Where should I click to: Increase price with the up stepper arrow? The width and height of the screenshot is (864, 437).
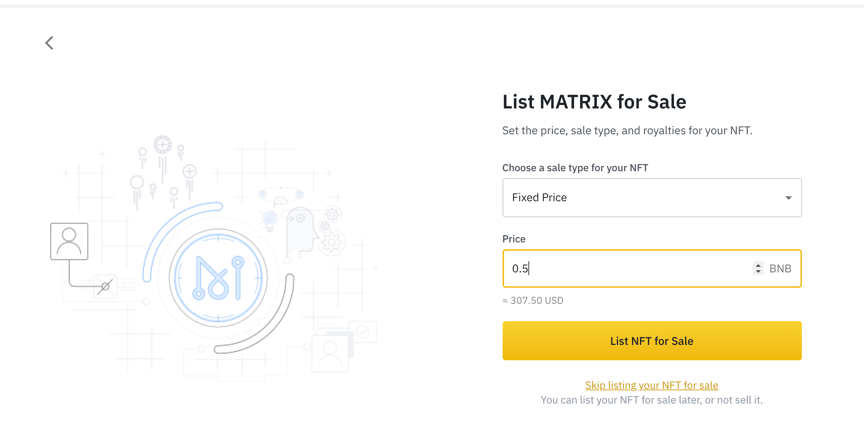[x=758, y=265]
